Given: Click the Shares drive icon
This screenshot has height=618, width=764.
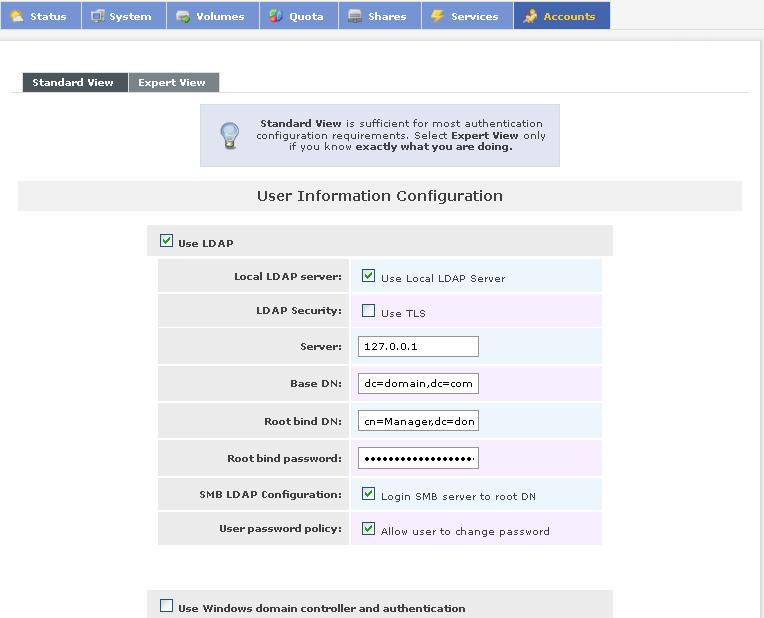Looking at the screenshot, I should [355, 16].
